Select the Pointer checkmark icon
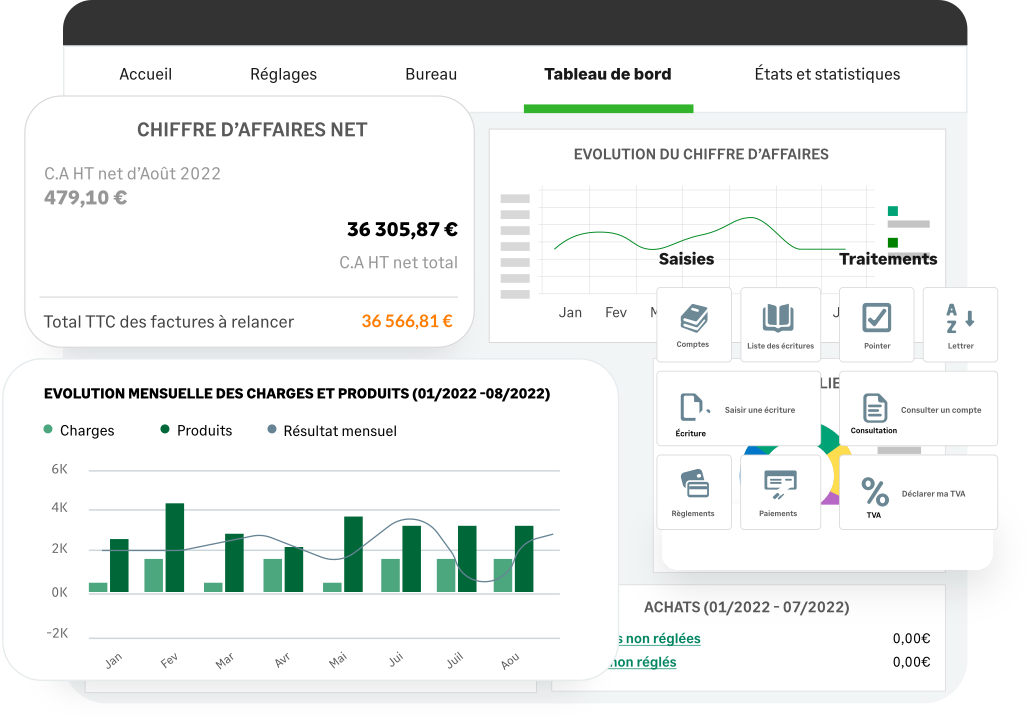1031x719 pixels. [876, 319]
